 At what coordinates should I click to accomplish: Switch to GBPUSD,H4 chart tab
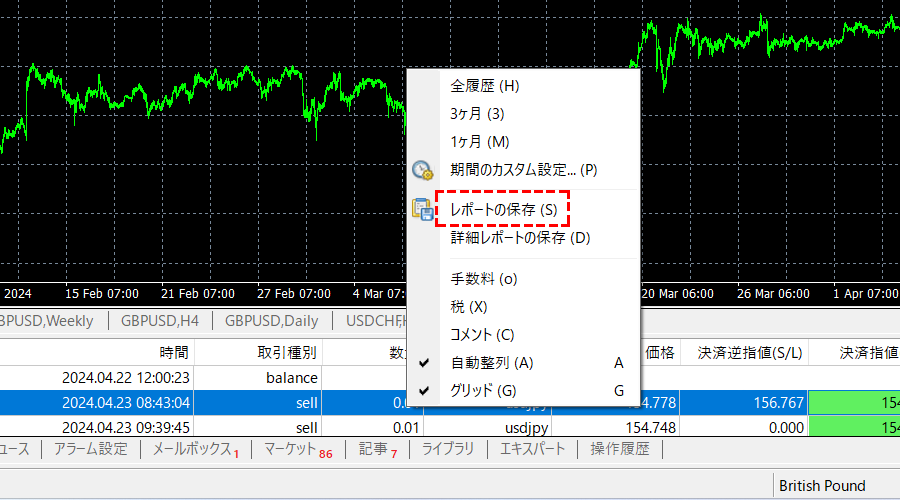(x=160, y=320)
